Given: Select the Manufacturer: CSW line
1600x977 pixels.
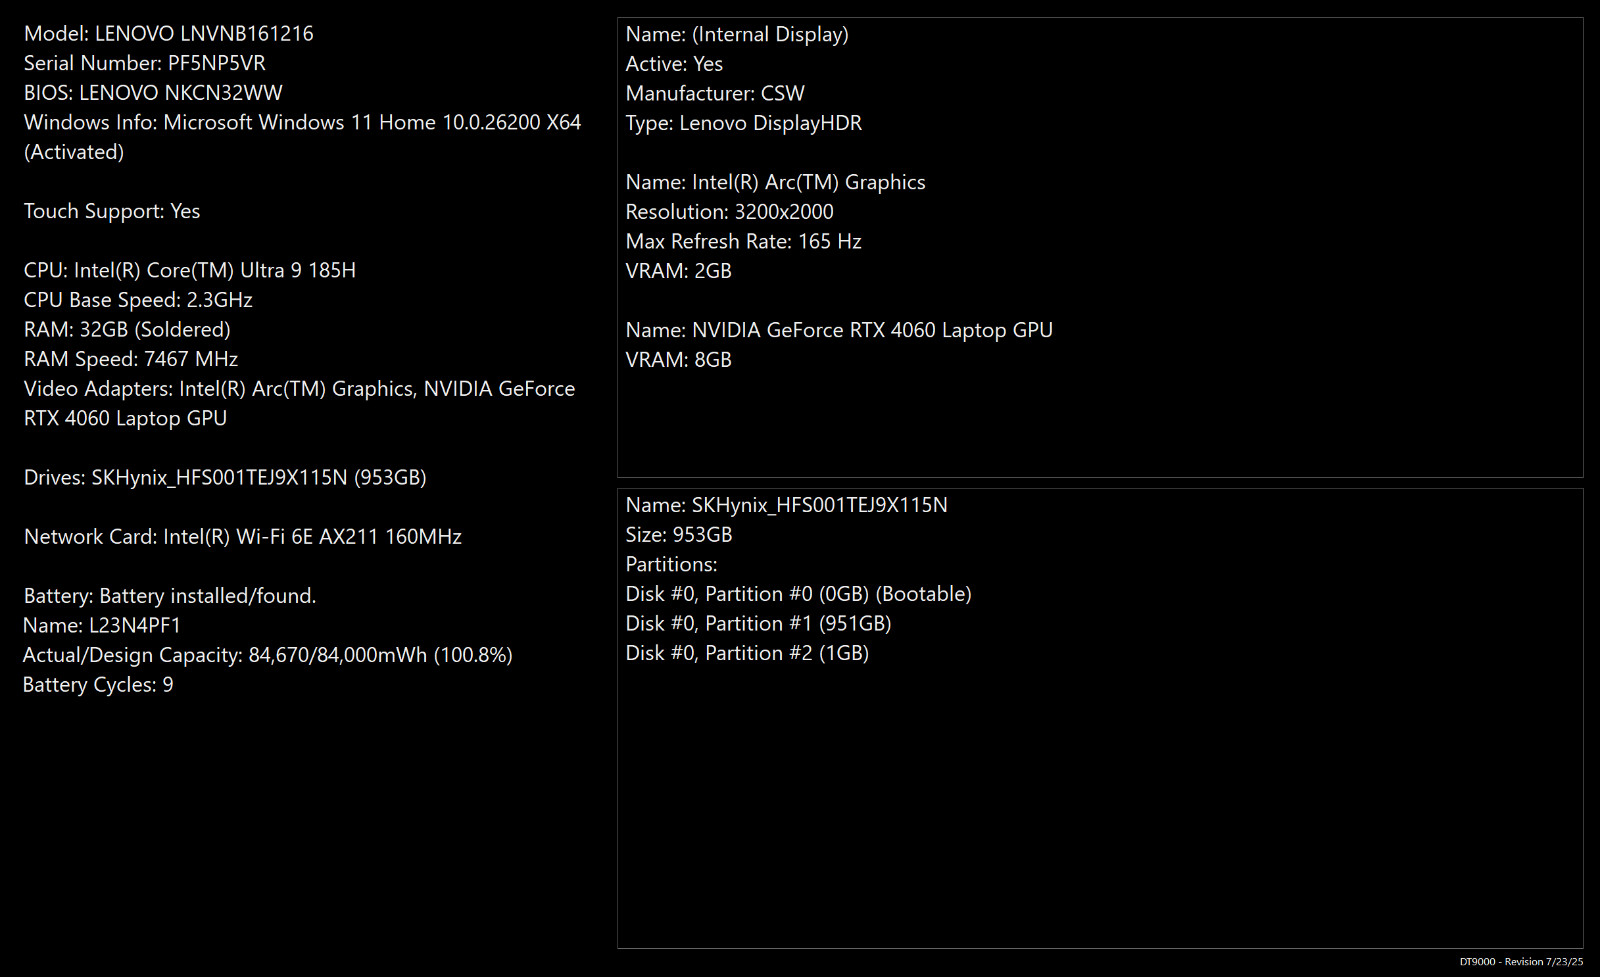Looking at the screenshot, I should point(715,94).
